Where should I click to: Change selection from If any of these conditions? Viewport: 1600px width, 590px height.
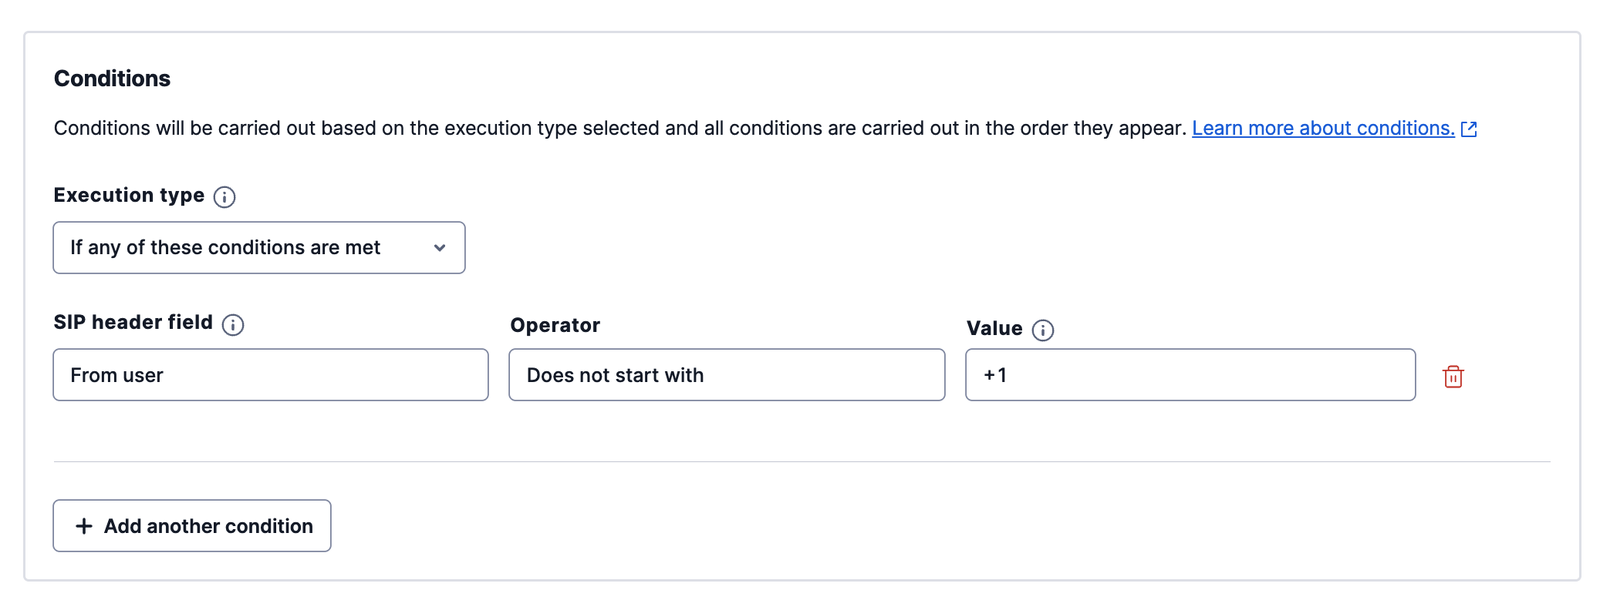click(258, 247)
